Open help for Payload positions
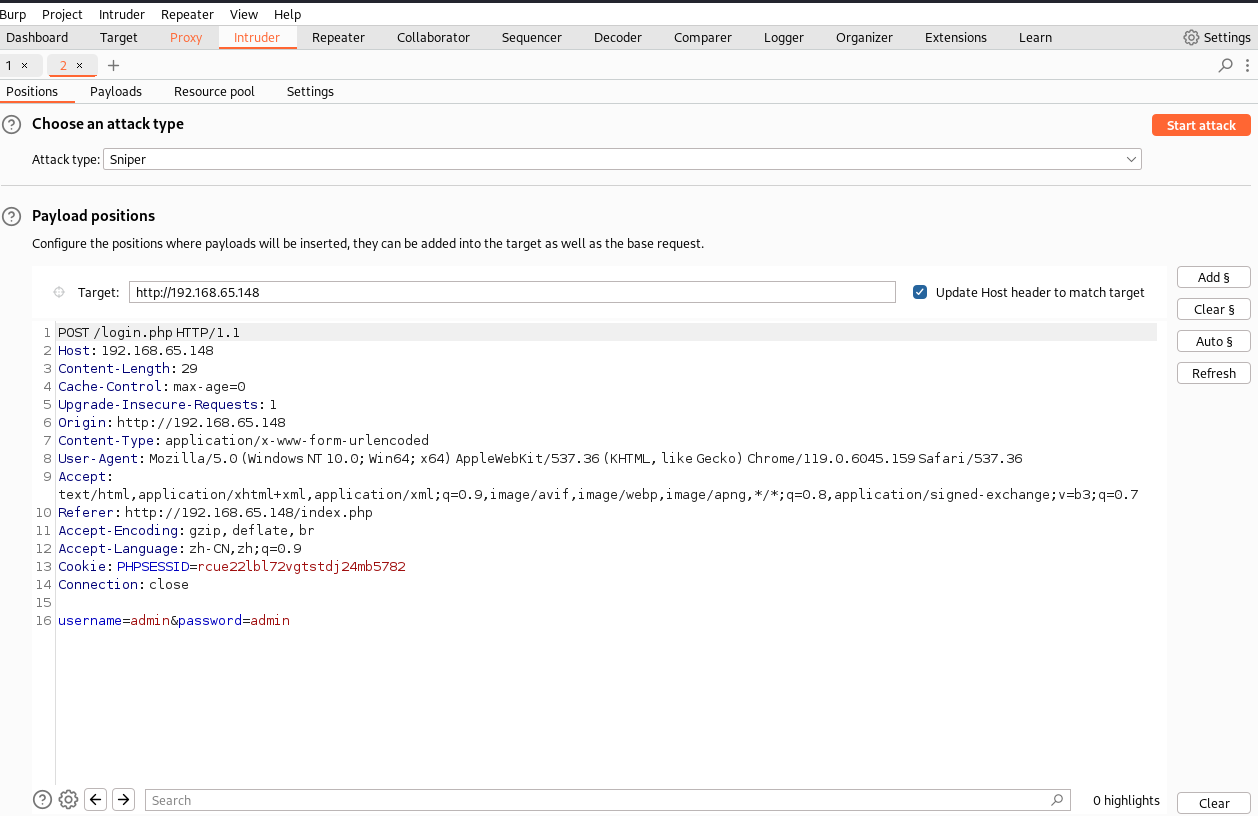 coord(11,216)
